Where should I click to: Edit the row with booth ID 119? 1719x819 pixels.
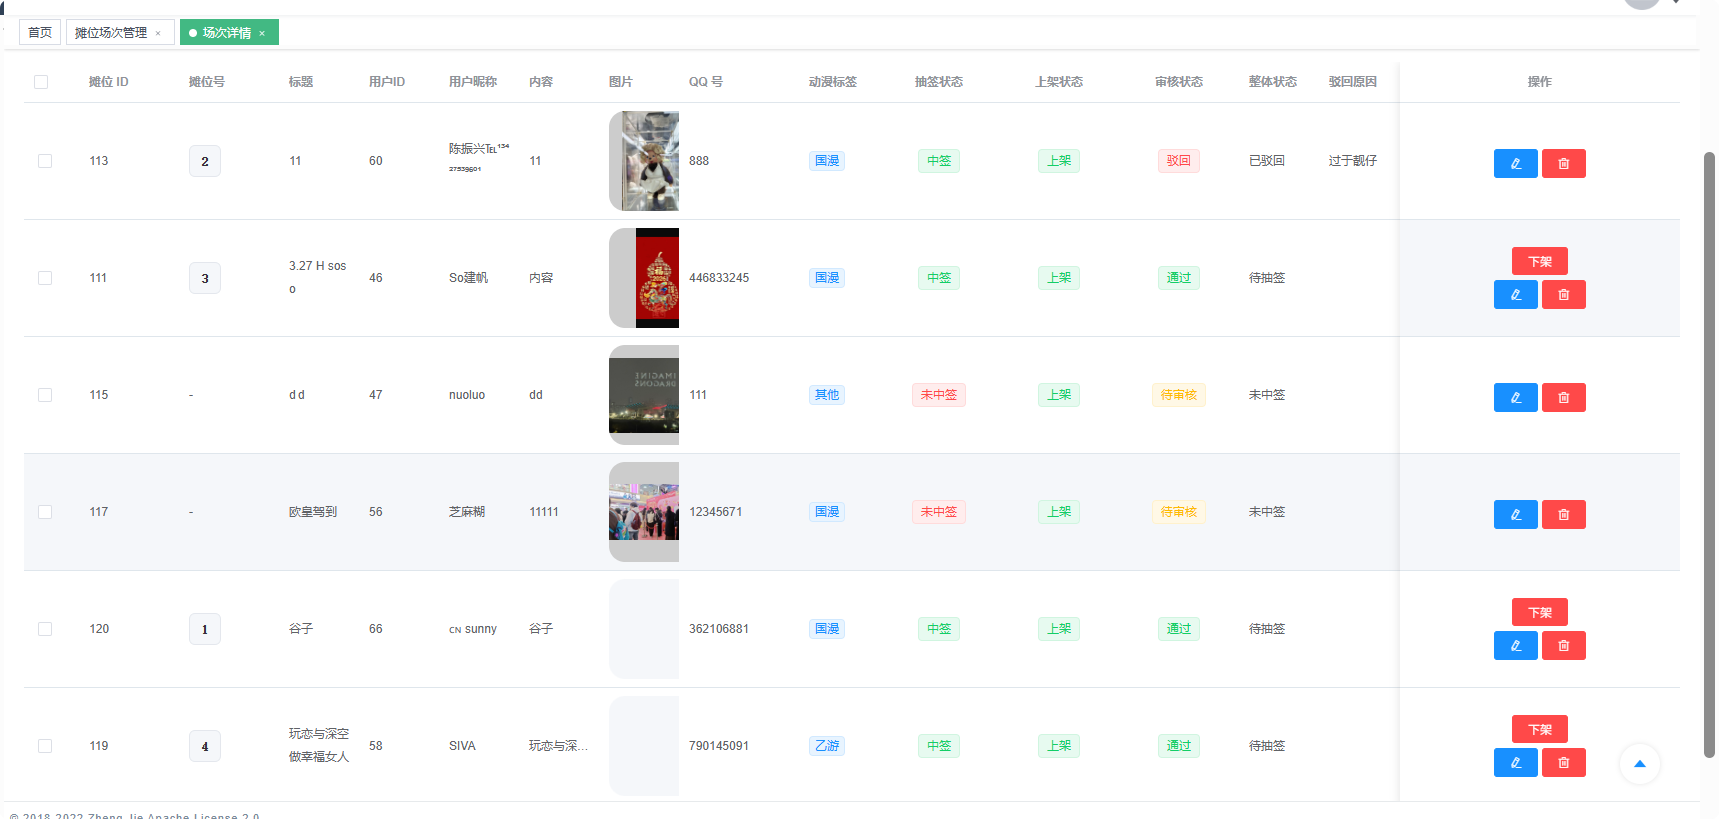pyautogui.click(x=1515, y=763)
